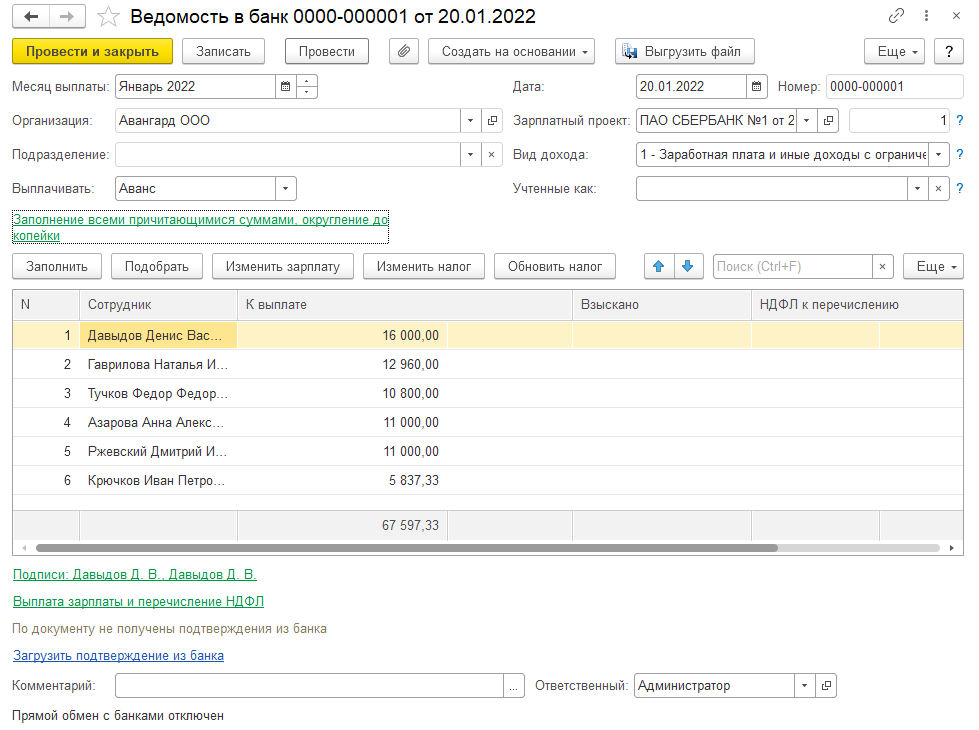Focus the Комментарий input field
This screenshot has height=730, width=979.
[x=310, y=686]
